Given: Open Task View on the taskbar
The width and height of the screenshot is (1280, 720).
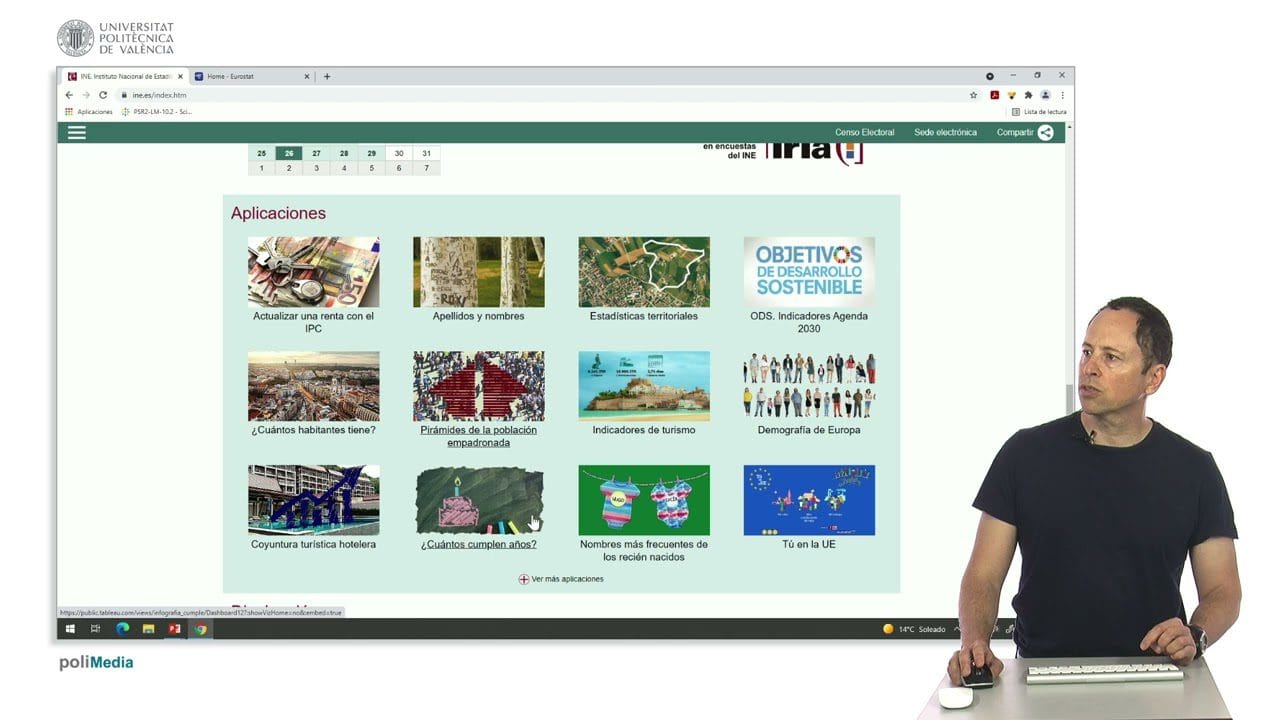Looking at the screenshot, I should tap(96, 629).
